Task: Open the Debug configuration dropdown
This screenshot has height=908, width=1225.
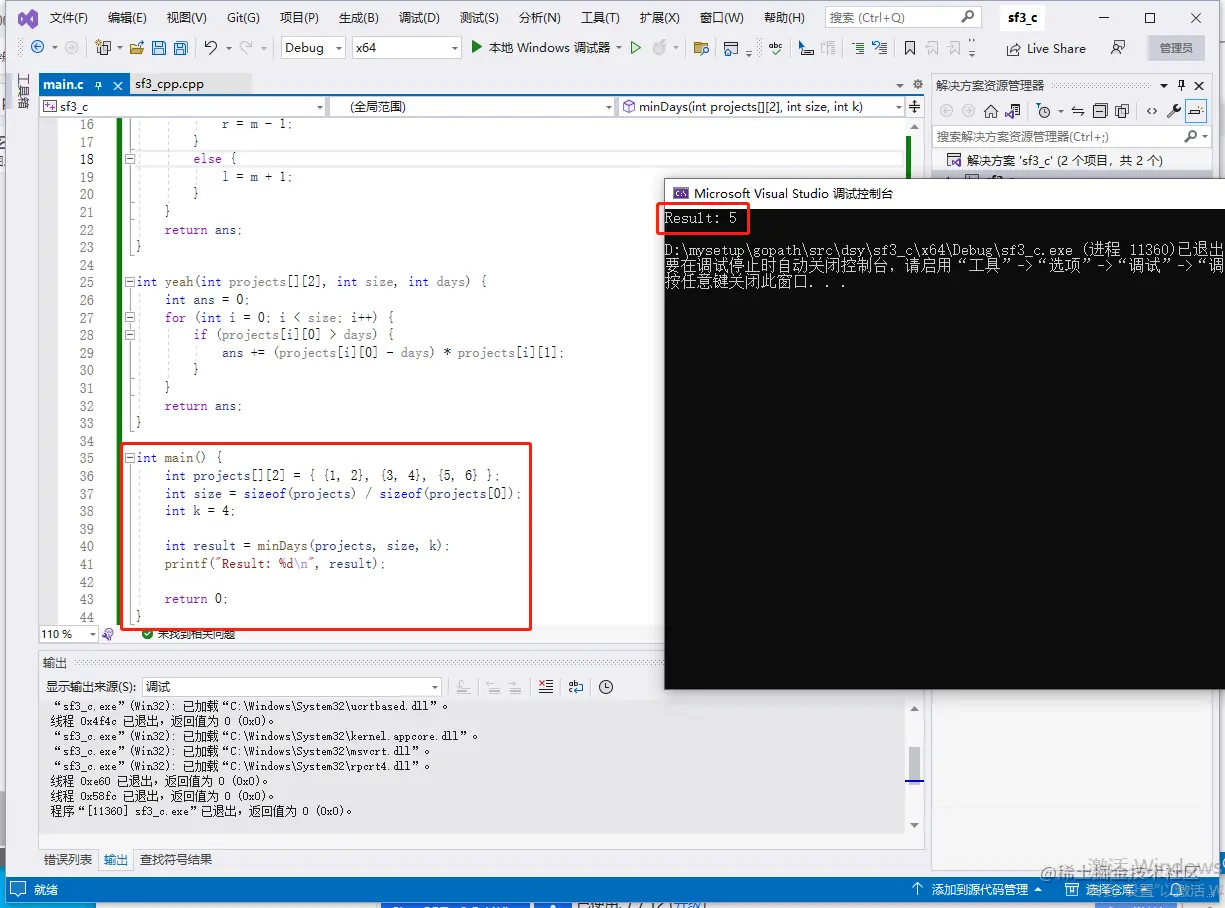Action: pos(313,47)
